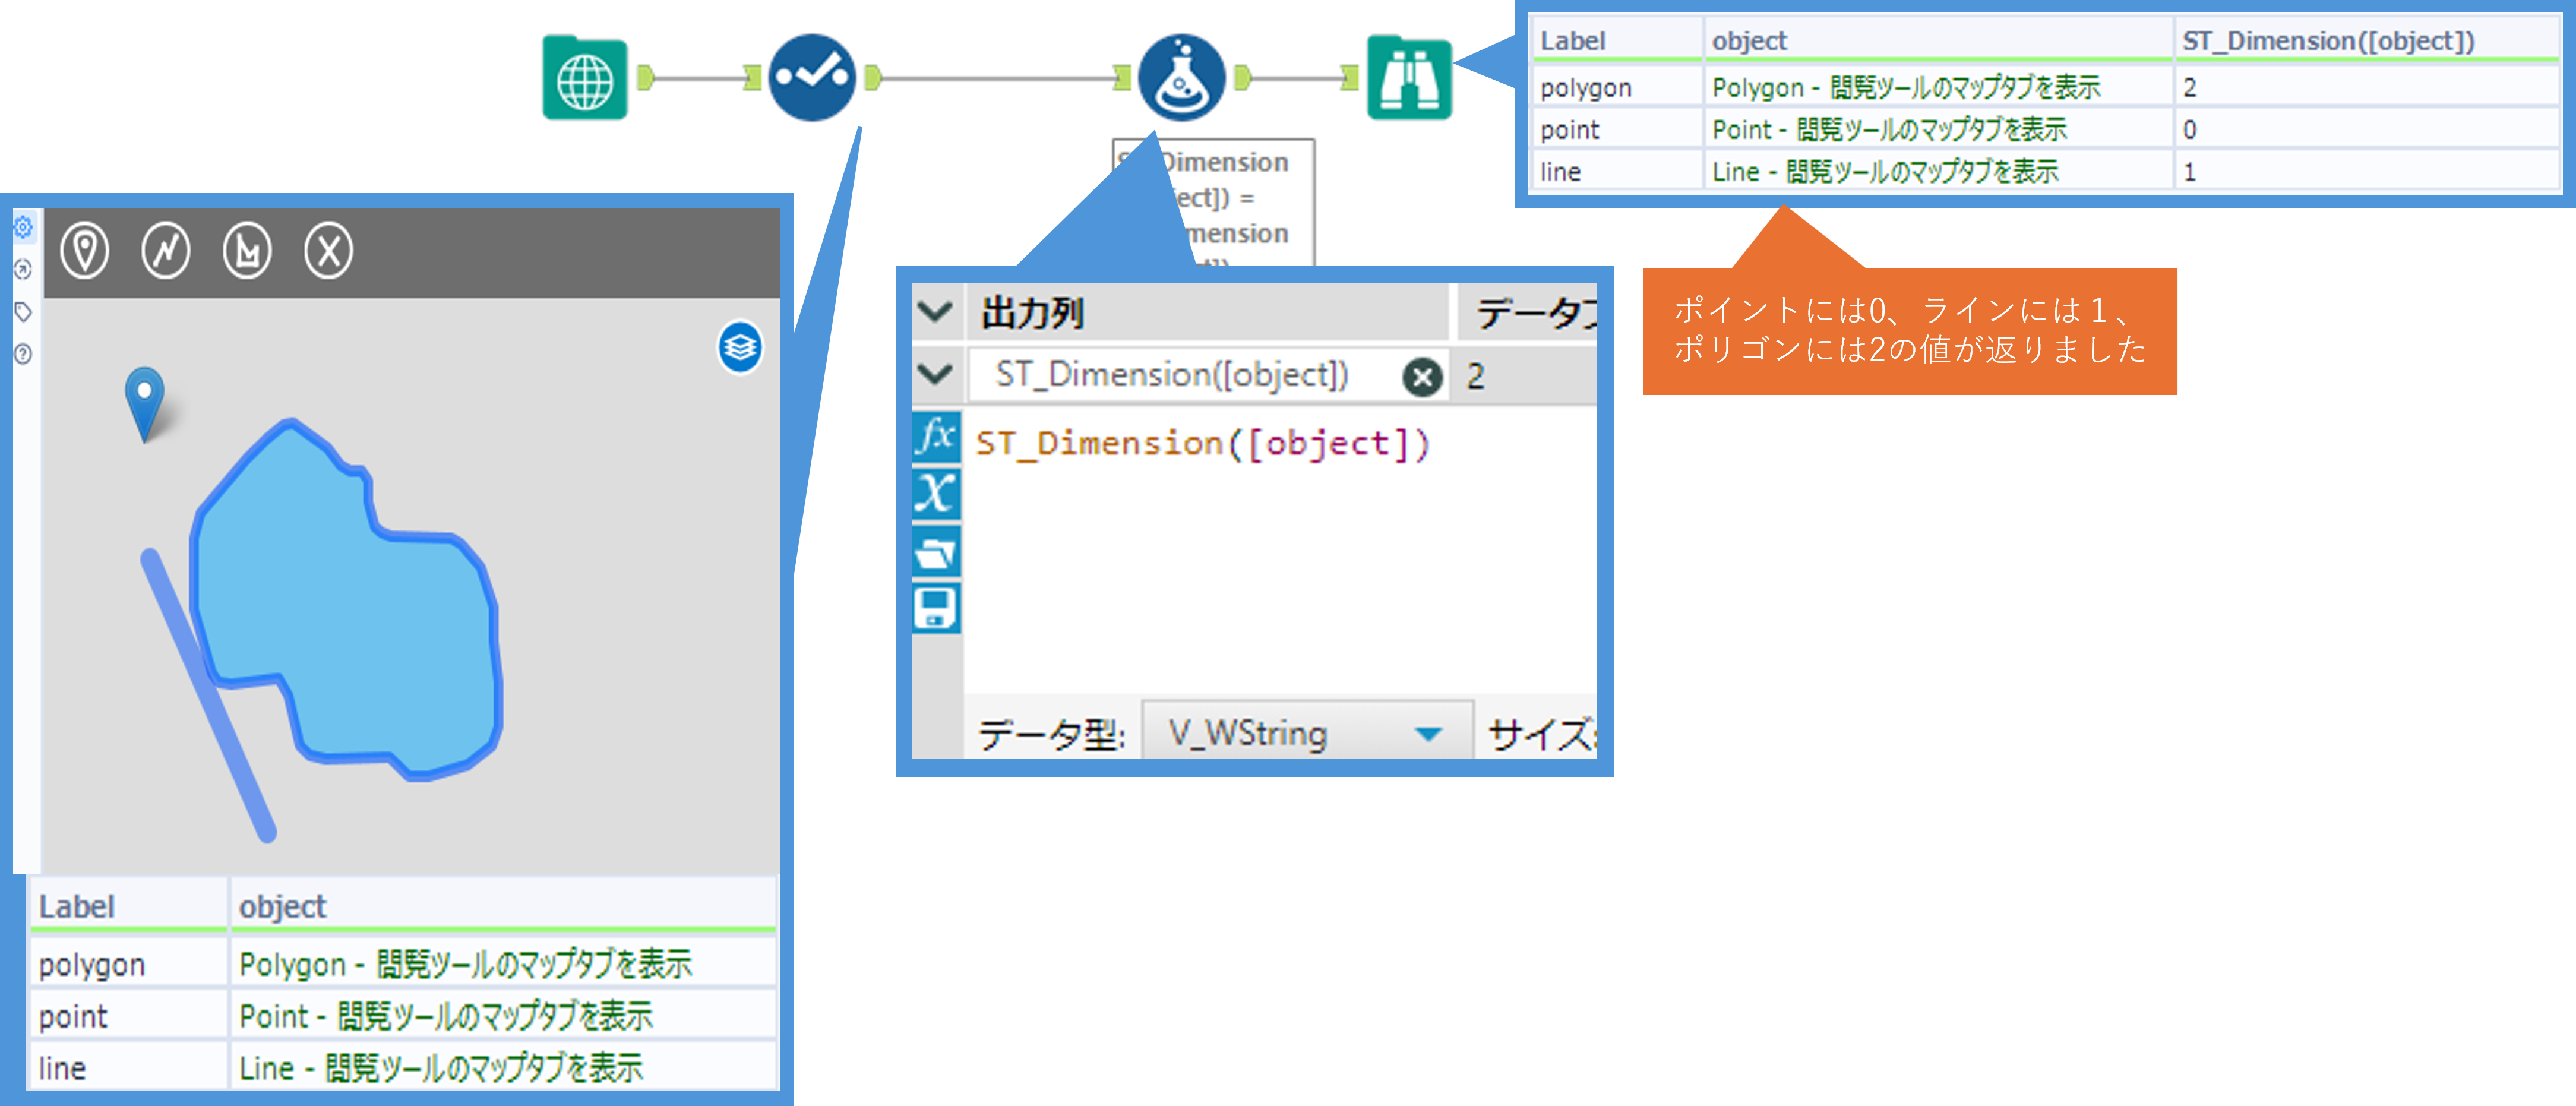Choose the draw point marker icon
The width and height of the screenshot is (2576, 1106).
point(85,250)
